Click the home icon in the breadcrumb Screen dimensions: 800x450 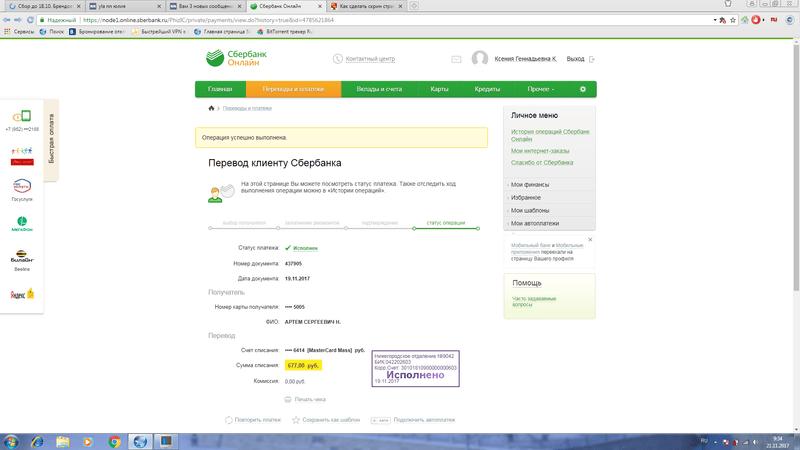(x=211, y=108)
